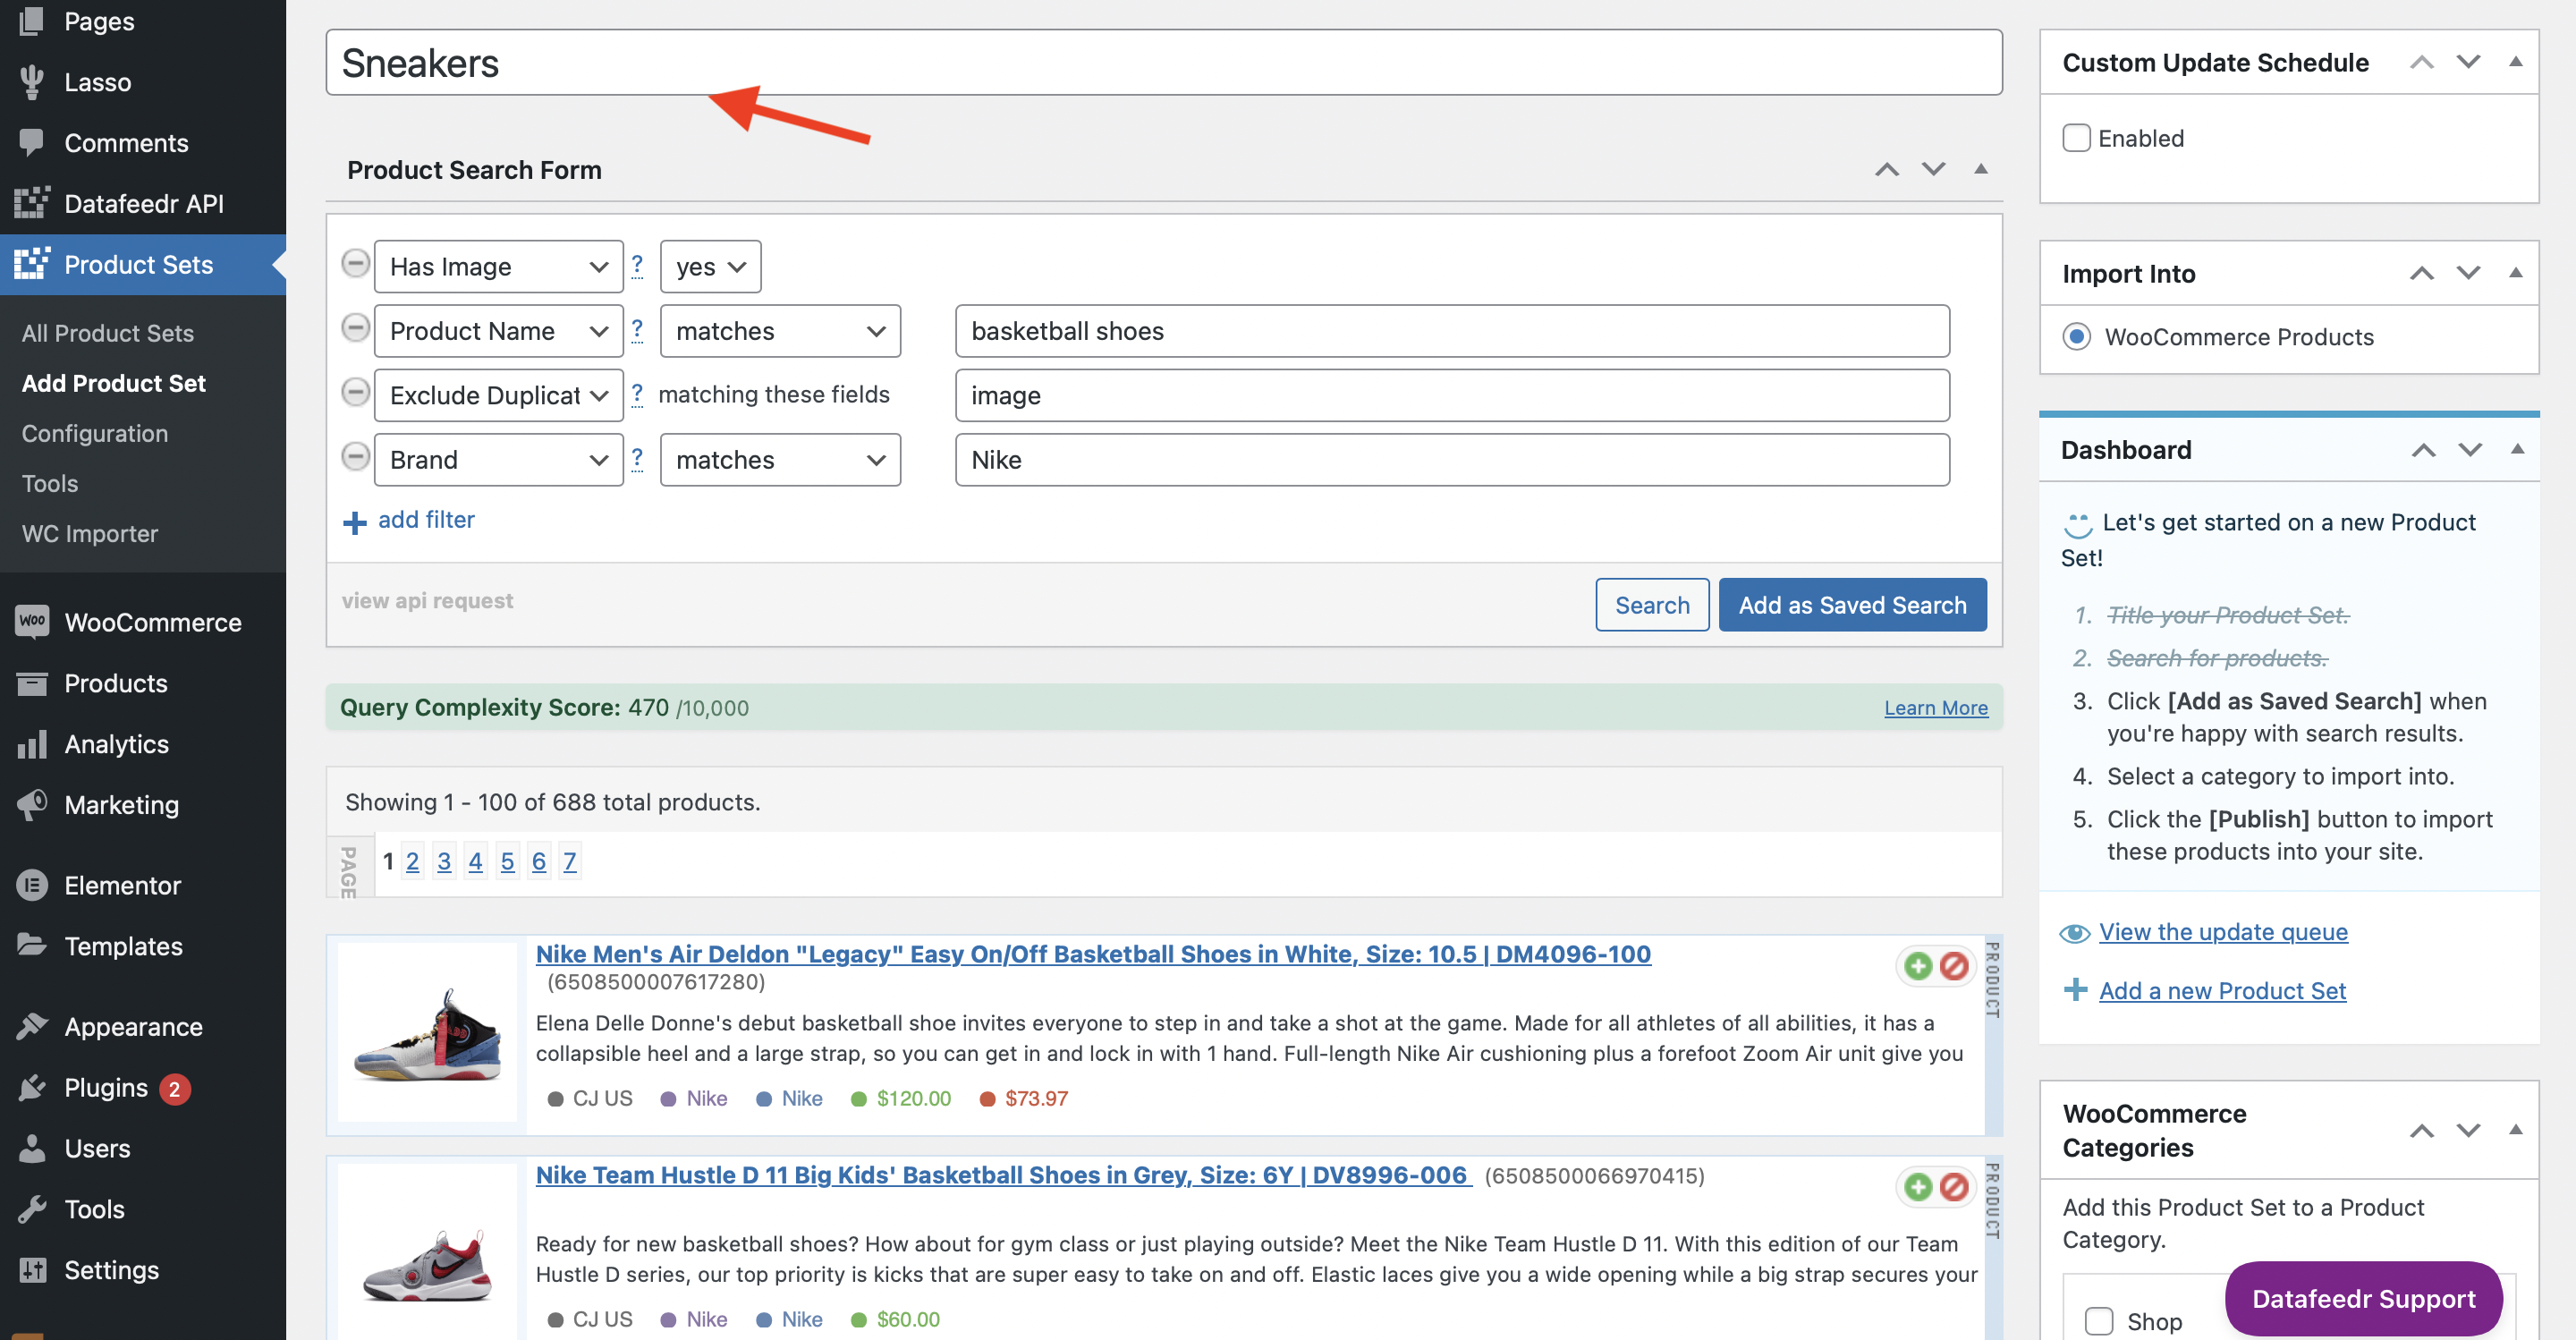Click the Lasso cactus icon in sidebar
The width and height of the screenshot is (2576, 1340).
(x=32, y=82)
